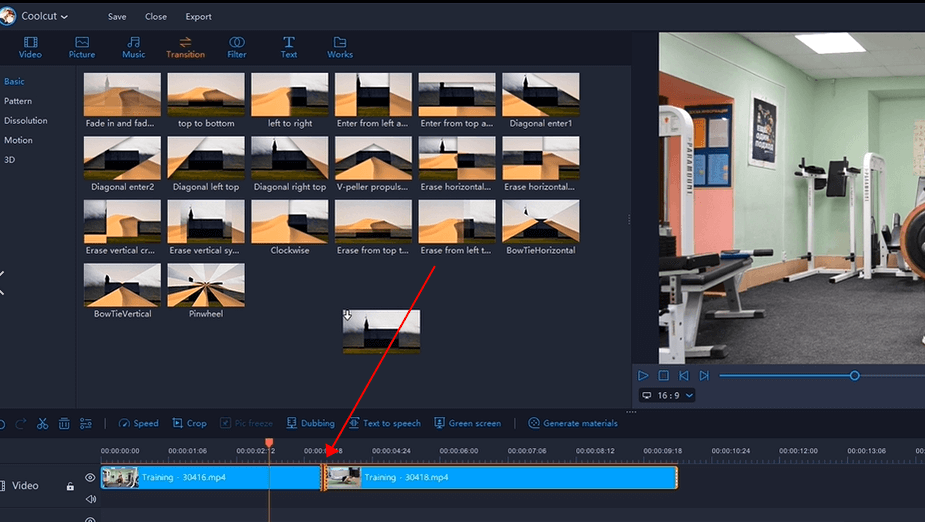Toggle Video track visibility eye
The height and width of the screenshot is (522, 925).
(90, 478)
